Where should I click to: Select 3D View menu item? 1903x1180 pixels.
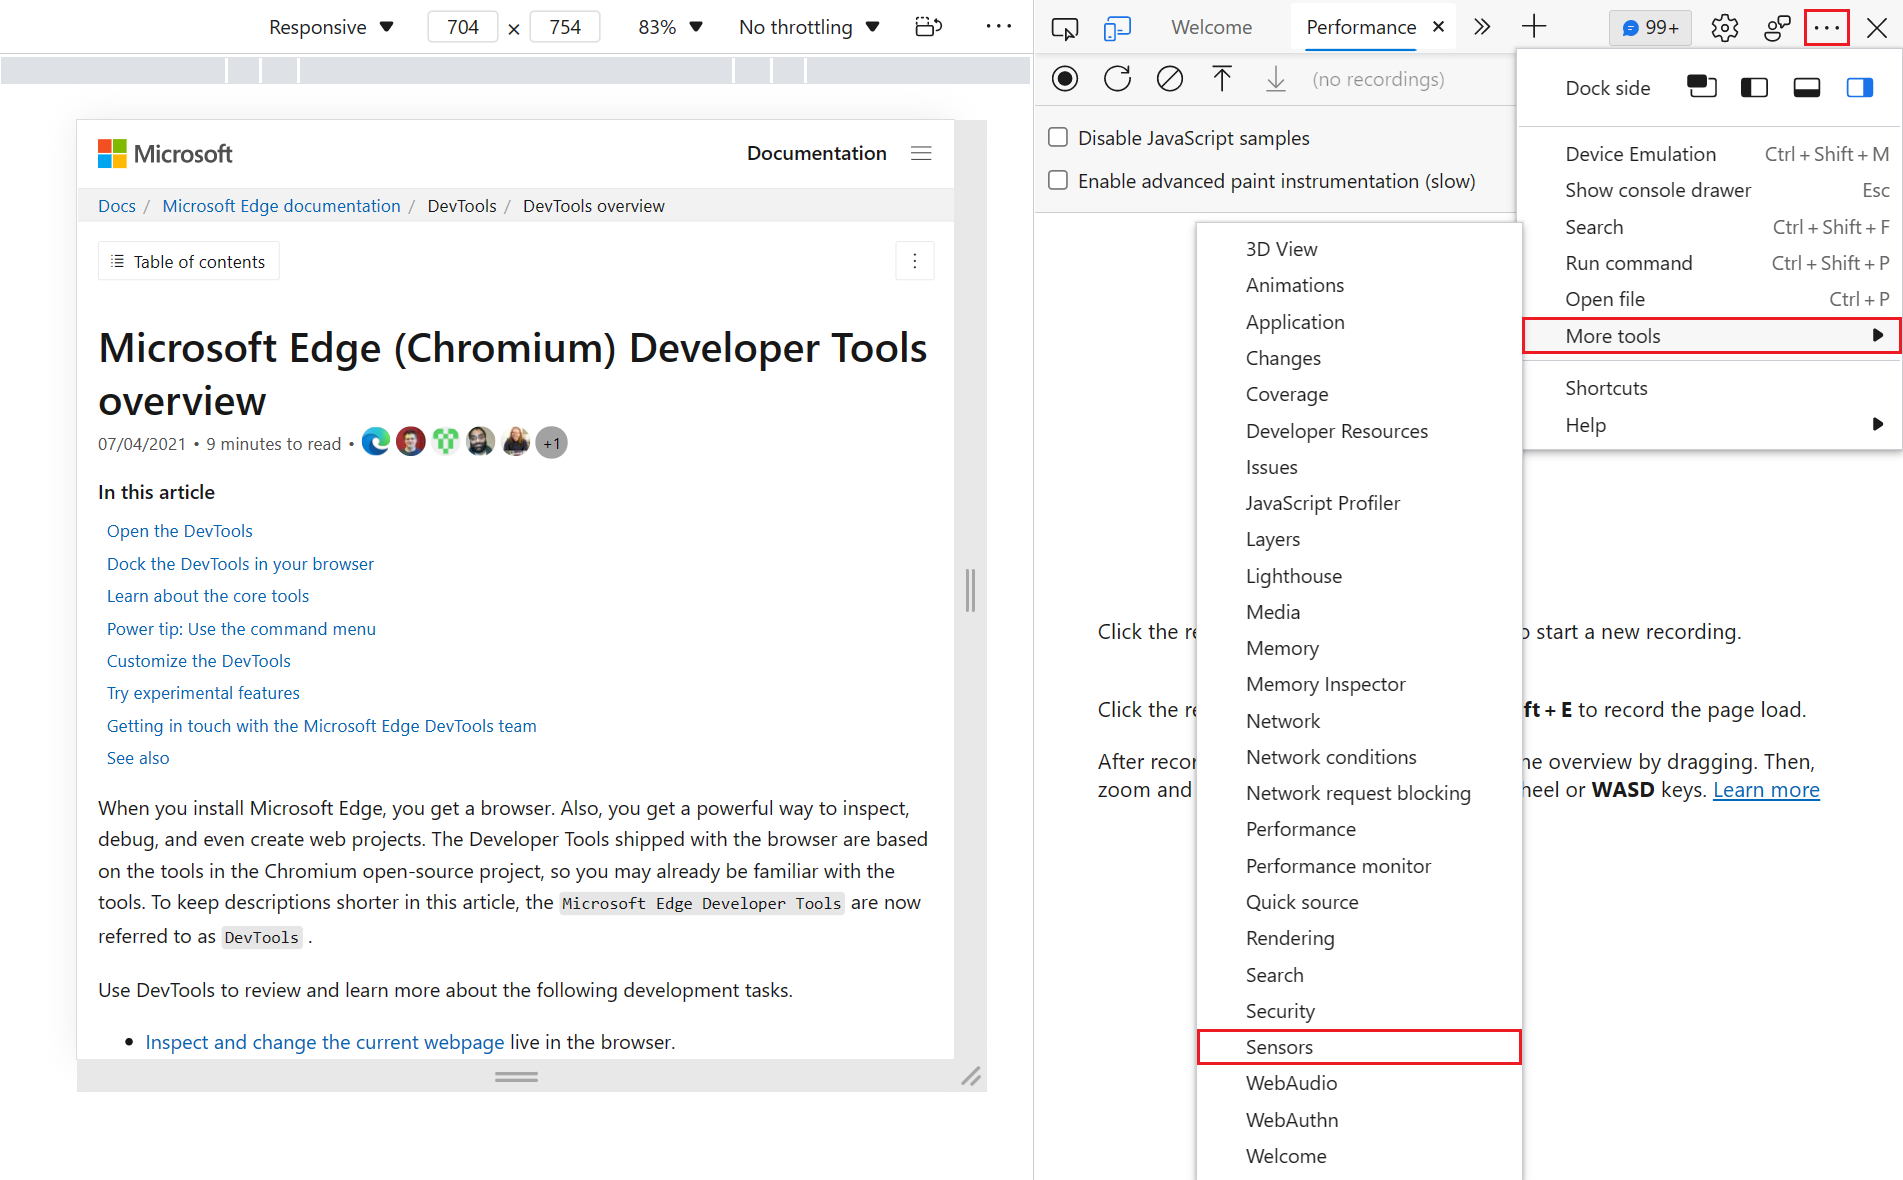click(x=1359, y=249)
